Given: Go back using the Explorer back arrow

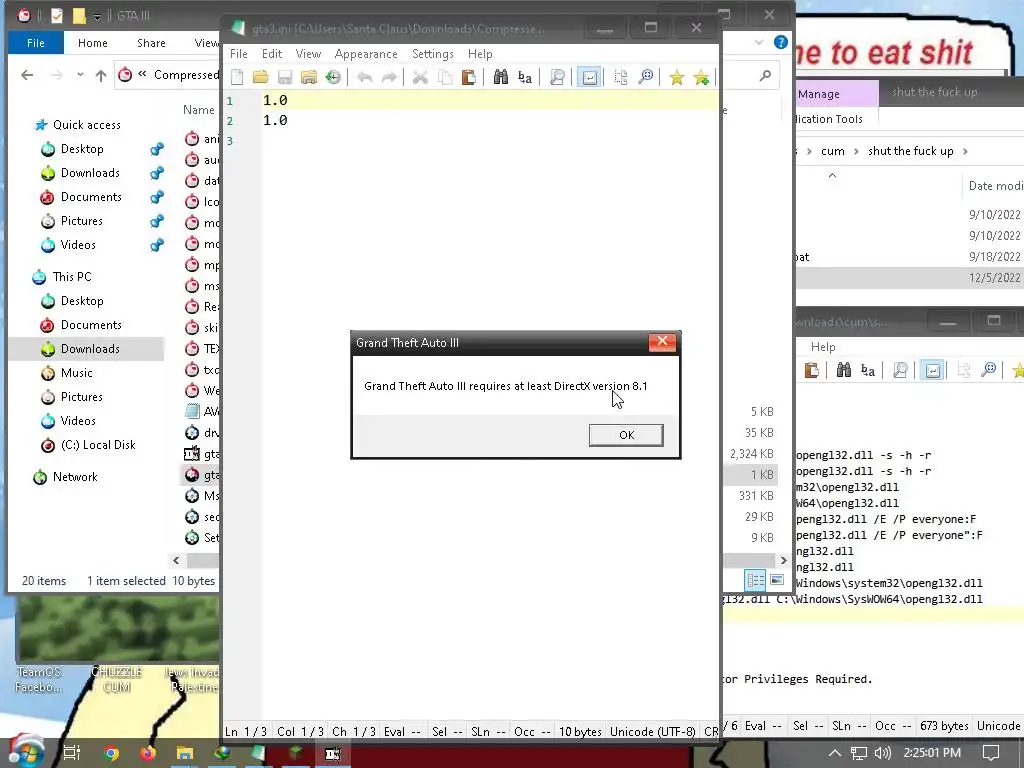Looking at the screenshot, I should [27, 75].
